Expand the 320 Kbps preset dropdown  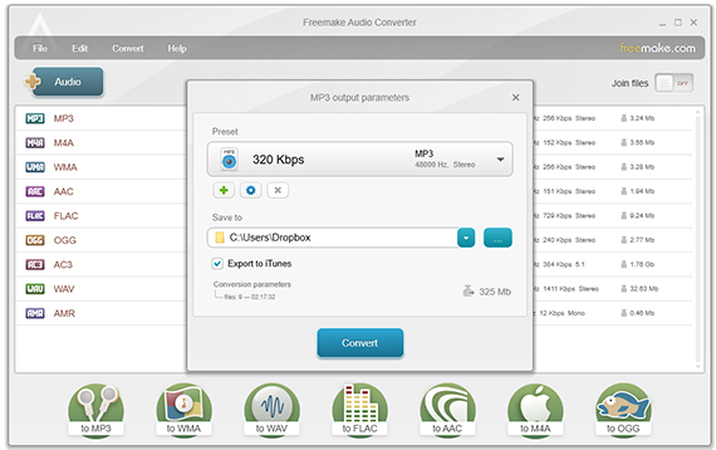[500, 159]
